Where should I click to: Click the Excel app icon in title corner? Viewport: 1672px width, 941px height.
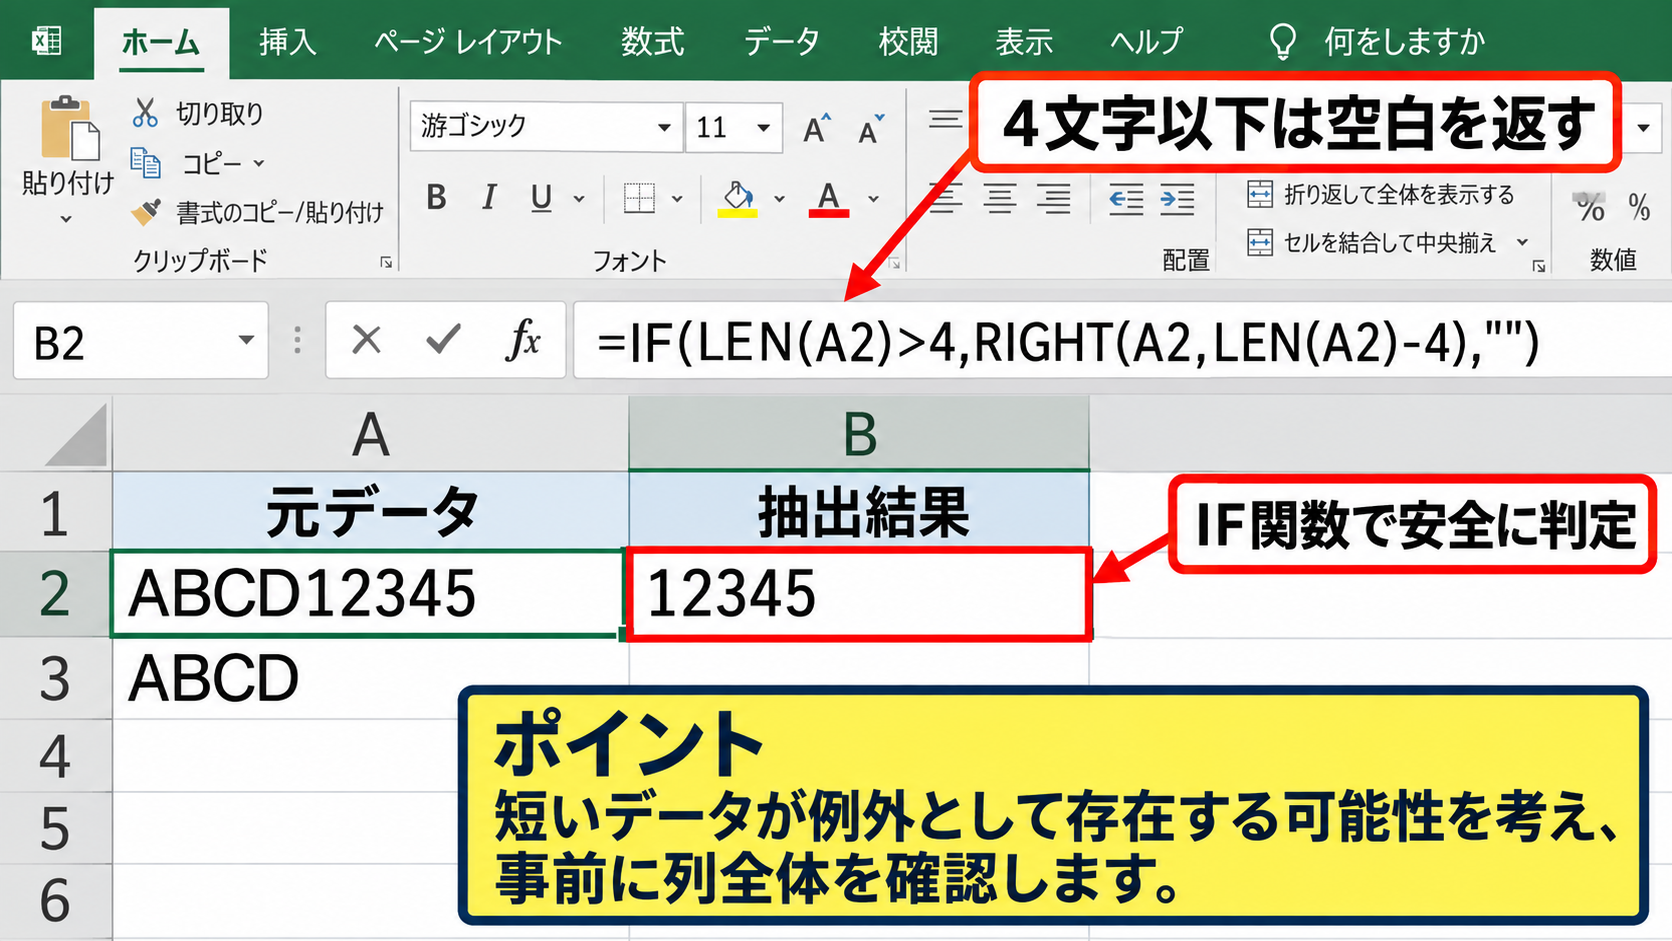pyautogui.click(x=46, y=41)
